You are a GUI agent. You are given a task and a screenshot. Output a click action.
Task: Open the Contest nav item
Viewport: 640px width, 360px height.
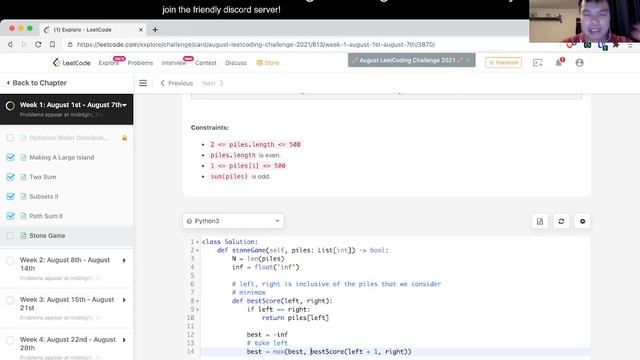click(x=206, y=63)
